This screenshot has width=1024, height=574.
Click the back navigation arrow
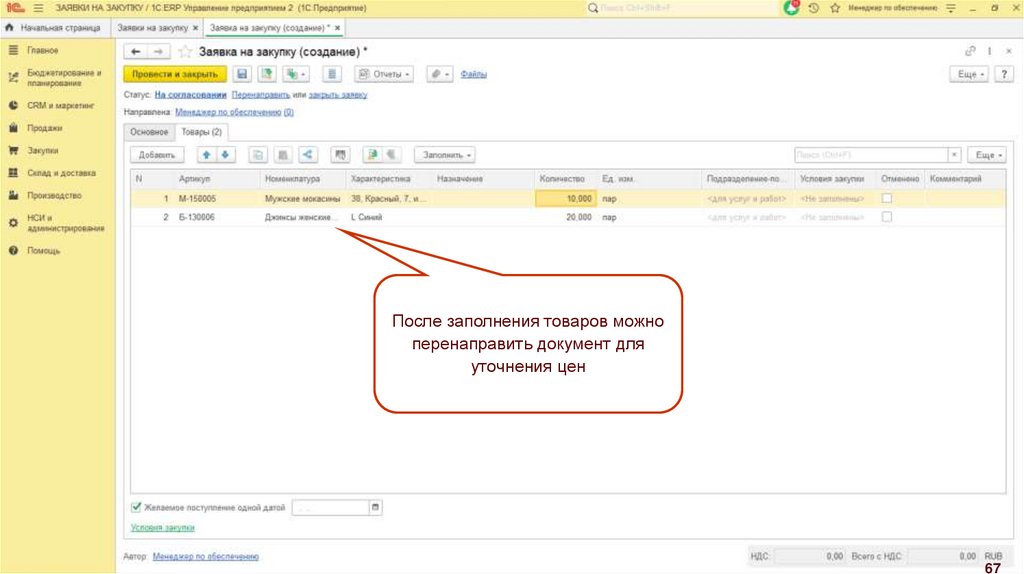(x=136, y=51)
